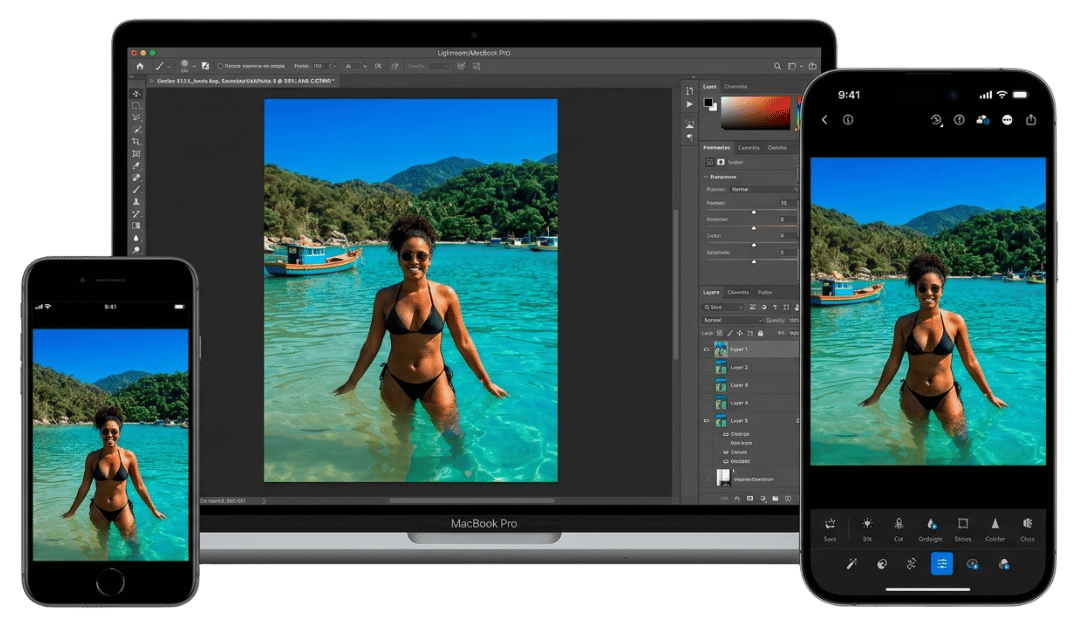Select the Rectangular Marquee tool
This screenshot has height=629, width=1080.
137,105
